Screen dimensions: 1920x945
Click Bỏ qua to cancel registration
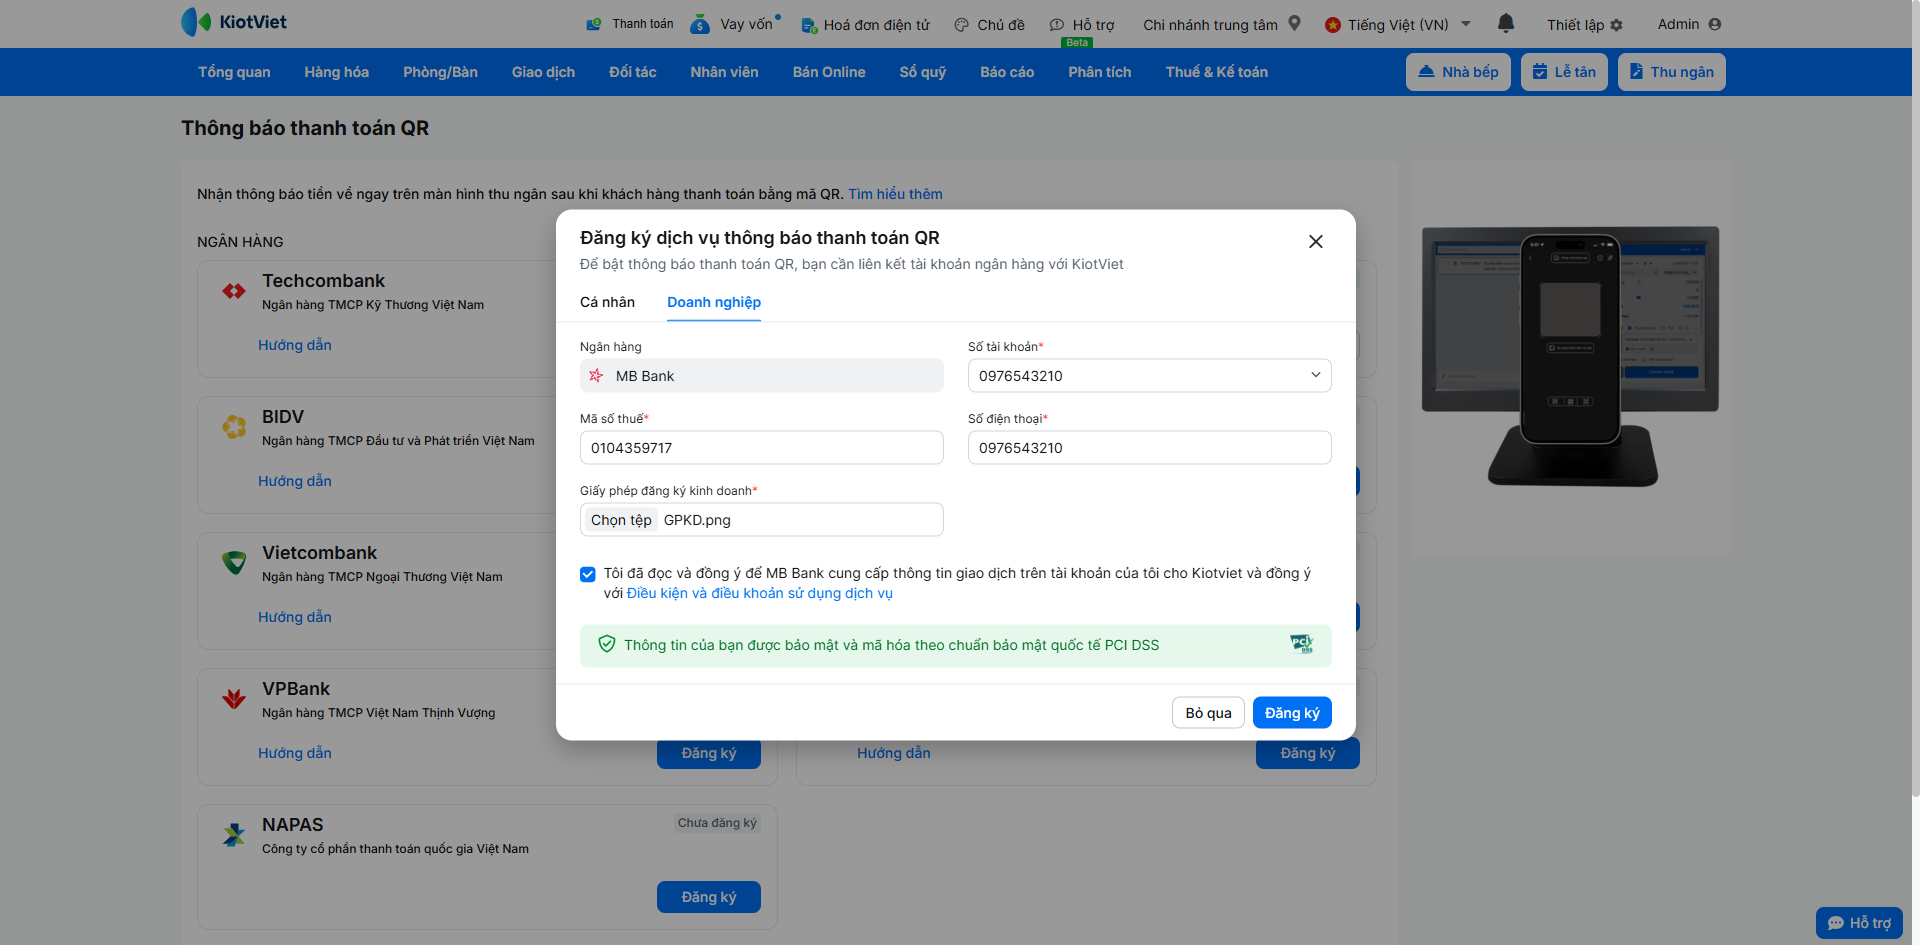pos(1208,713)
